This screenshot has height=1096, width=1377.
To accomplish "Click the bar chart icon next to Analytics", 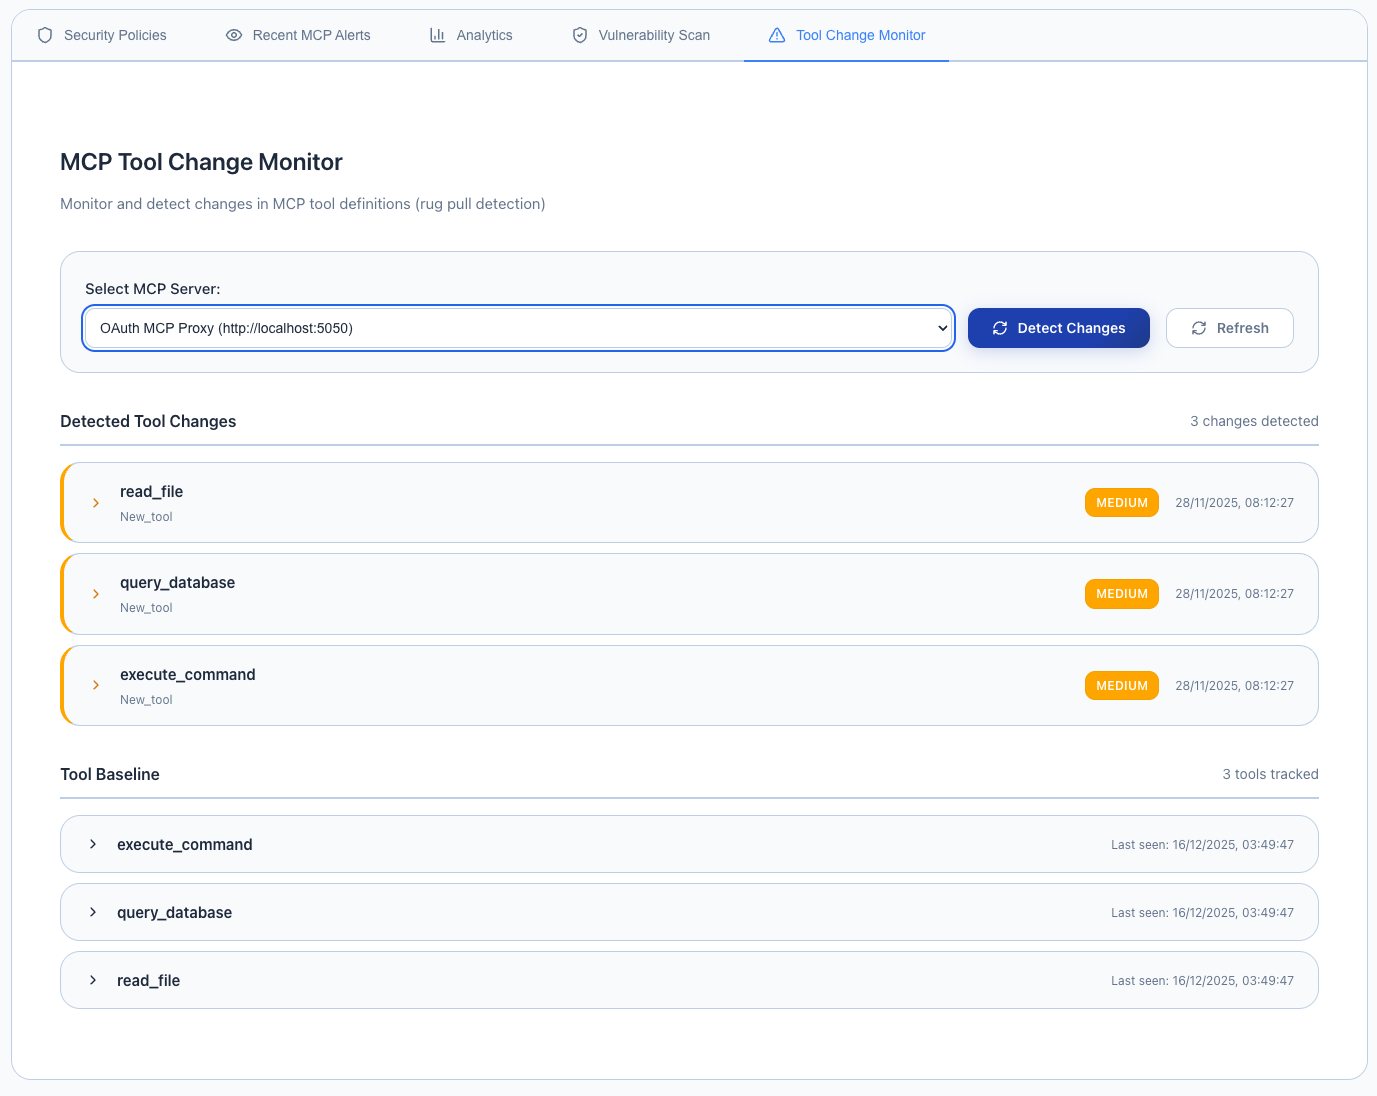I will tap(437, 34).
